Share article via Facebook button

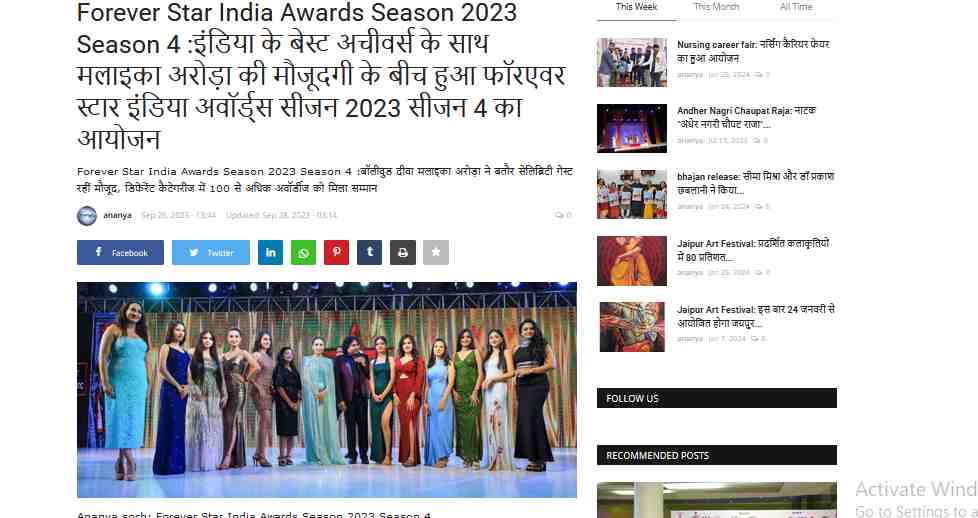120,253
